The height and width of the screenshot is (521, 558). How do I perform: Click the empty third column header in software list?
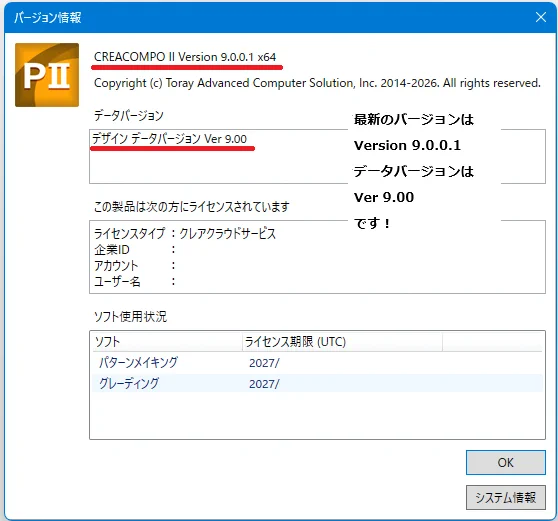[493, 342]
